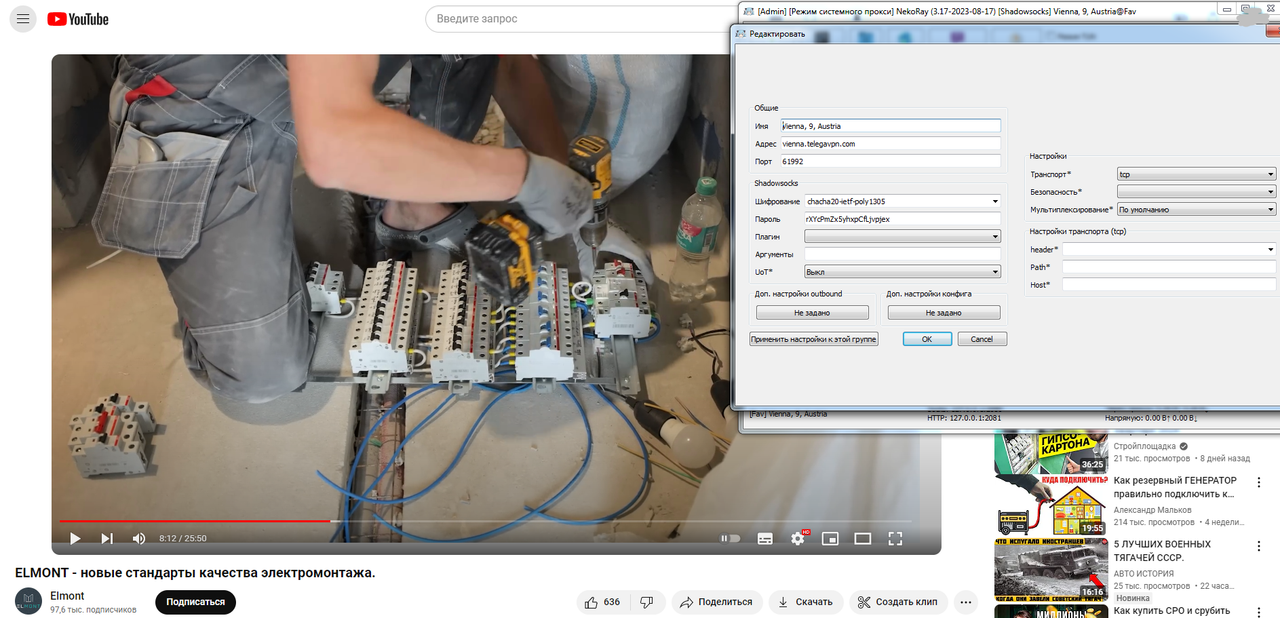Switch to miniplayer mode
Image resolution: width=1280 pixels, height=618 pixels.
[830, 538]
